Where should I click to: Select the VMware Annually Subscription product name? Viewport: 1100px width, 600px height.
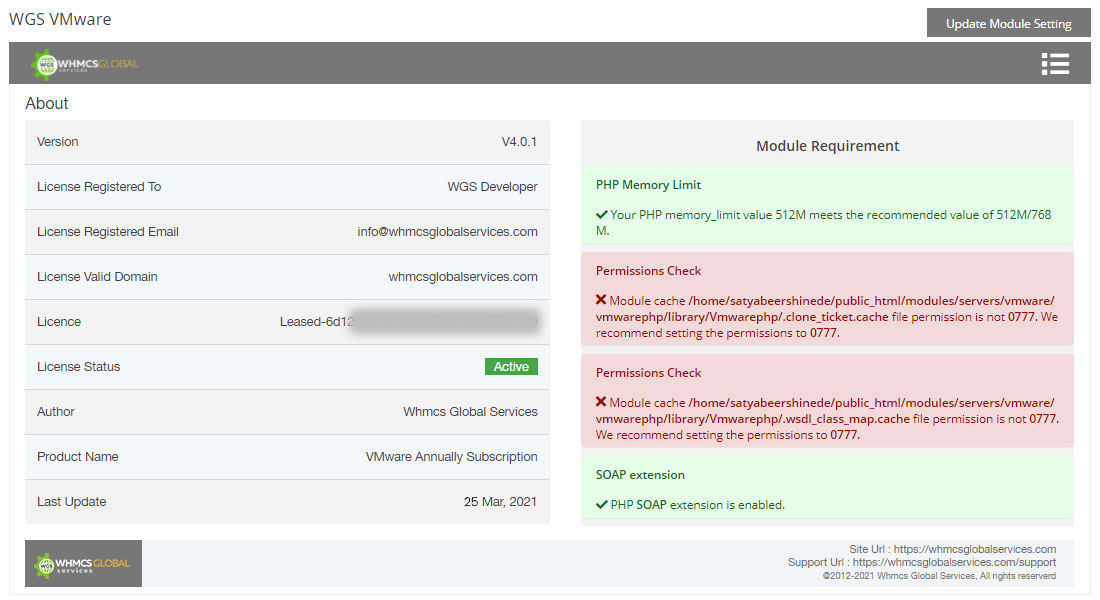point(451,457)
